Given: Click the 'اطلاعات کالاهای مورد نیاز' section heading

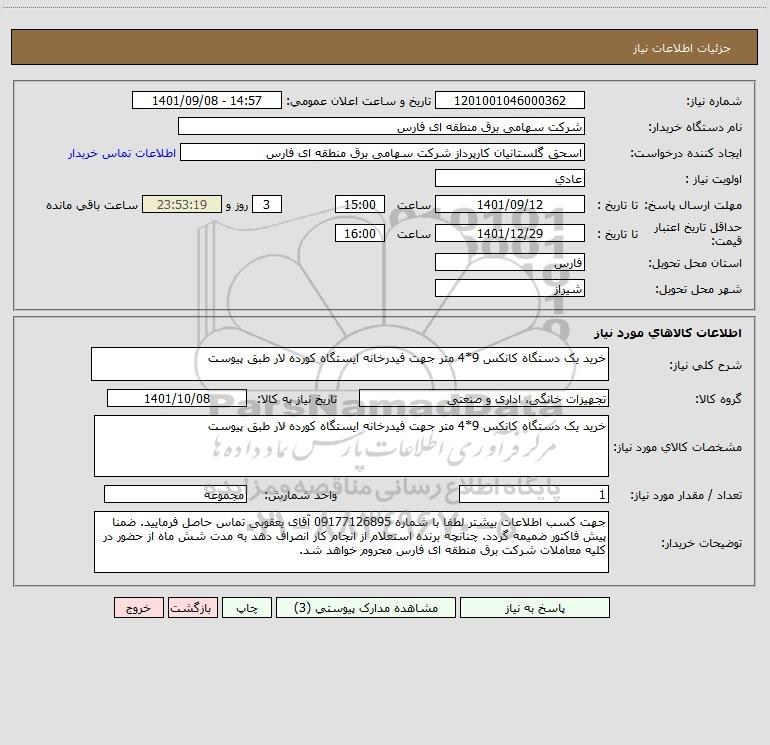Looking at the screenshot, I should click(x=667, y=333).
